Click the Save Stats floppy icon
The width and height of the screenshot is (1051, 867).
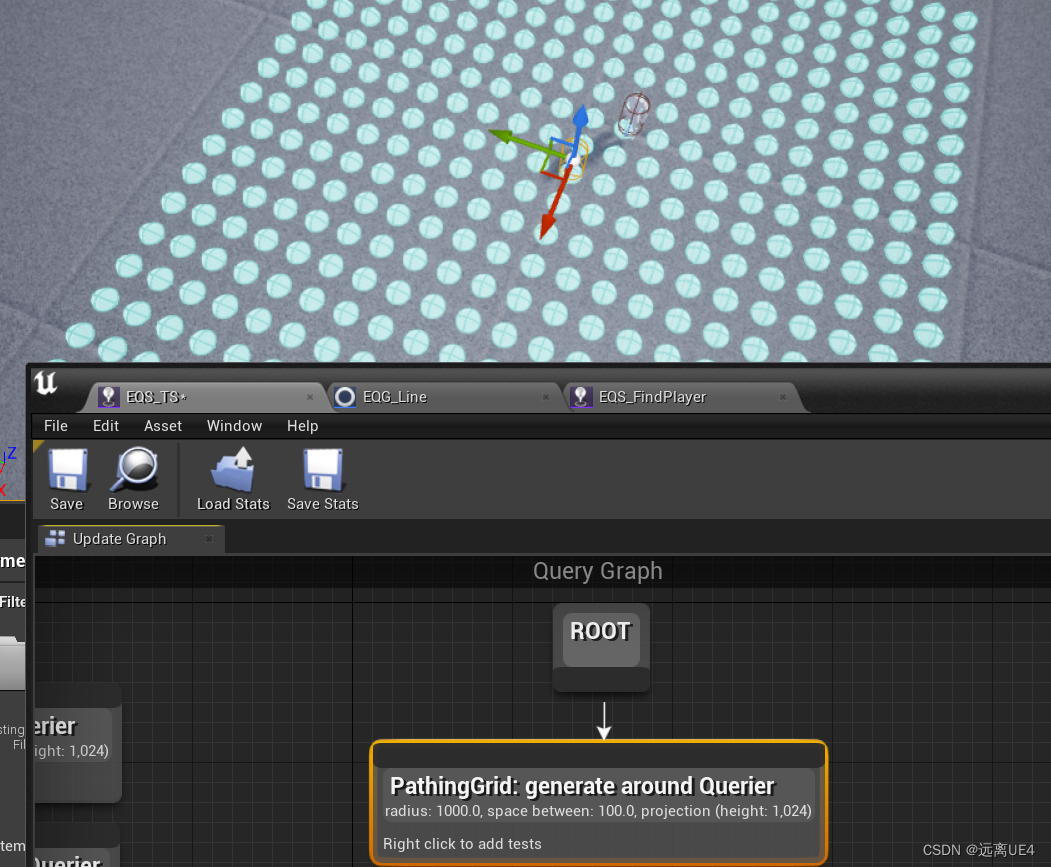pos(322,470)
